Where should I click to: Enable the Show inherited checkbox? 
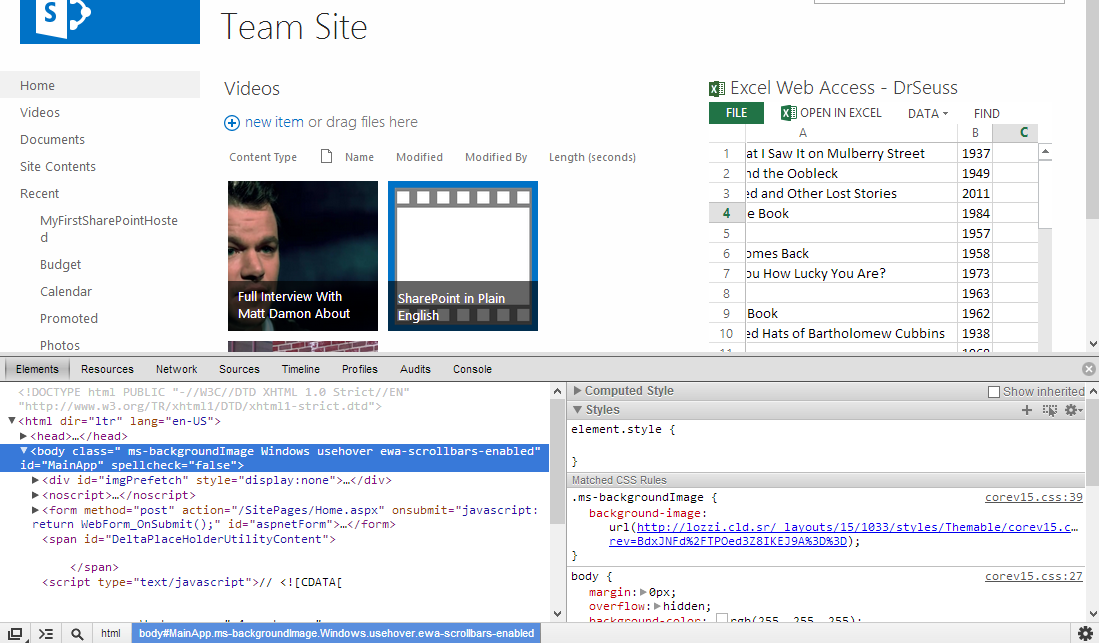click(x=994, y=391)
